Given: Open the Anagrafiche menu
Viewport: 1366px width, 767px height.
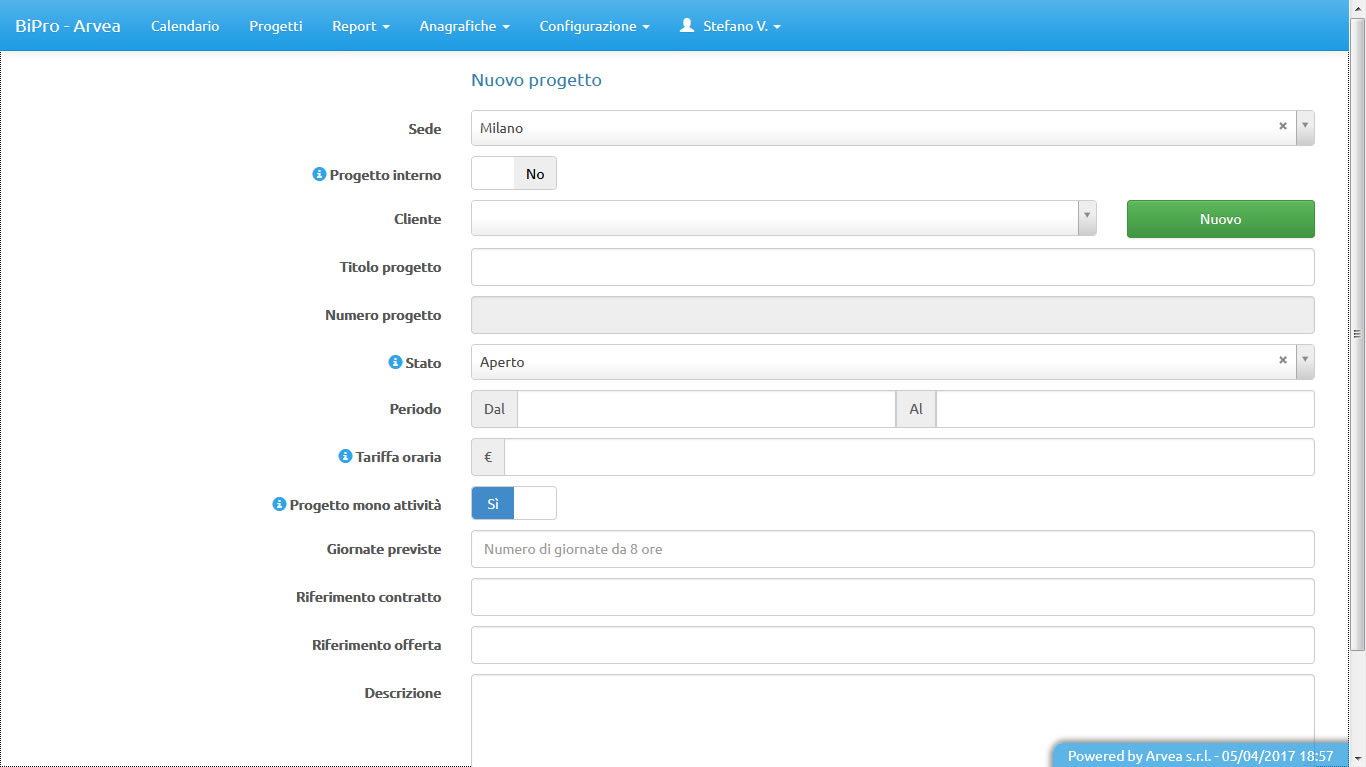Looking at the screenshot, I should click(x=464, y=26).
